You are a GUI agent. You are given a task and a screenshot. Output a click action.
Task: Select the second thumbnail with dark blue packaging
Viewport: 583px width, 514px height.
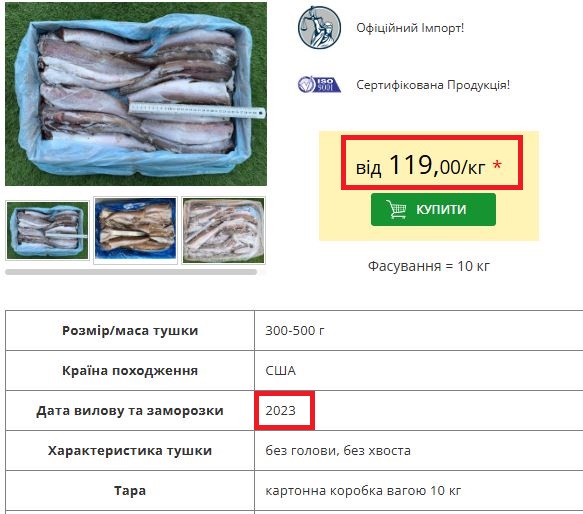(135, 230)
